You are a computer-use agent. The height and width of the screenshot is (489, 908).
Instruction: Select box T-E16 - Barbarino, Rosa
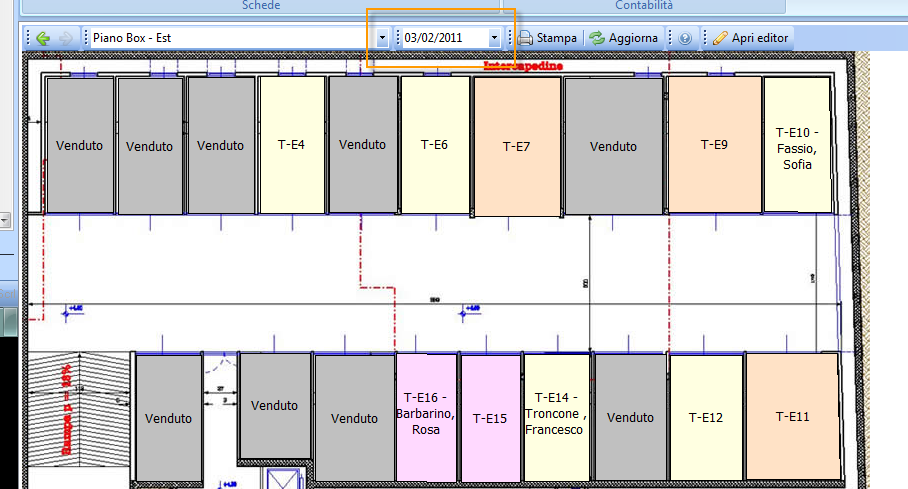tap(427, 416)
